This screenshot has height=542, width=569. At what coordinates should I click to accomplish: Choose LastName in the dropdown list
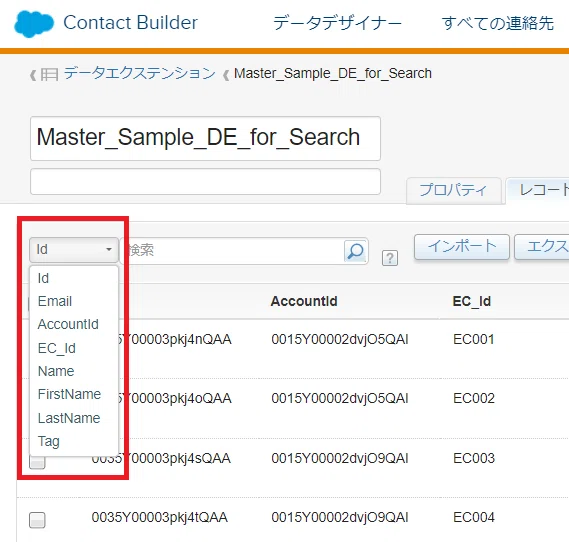pyautogui.click(x=69, y=418)
